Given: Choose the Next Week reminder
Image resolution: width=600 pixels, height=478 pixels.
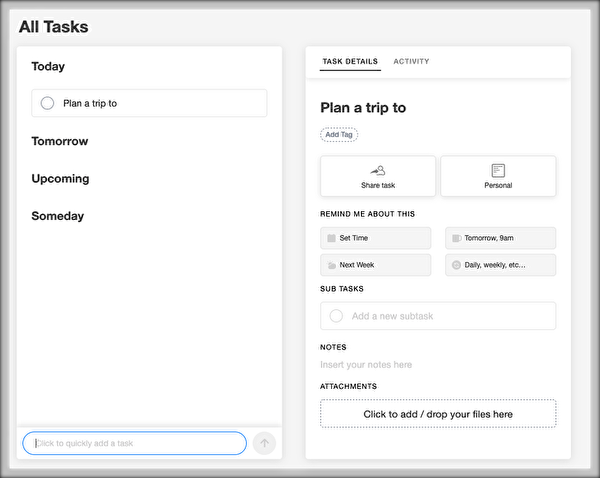Looking at the screenshot, I should 375,265.
